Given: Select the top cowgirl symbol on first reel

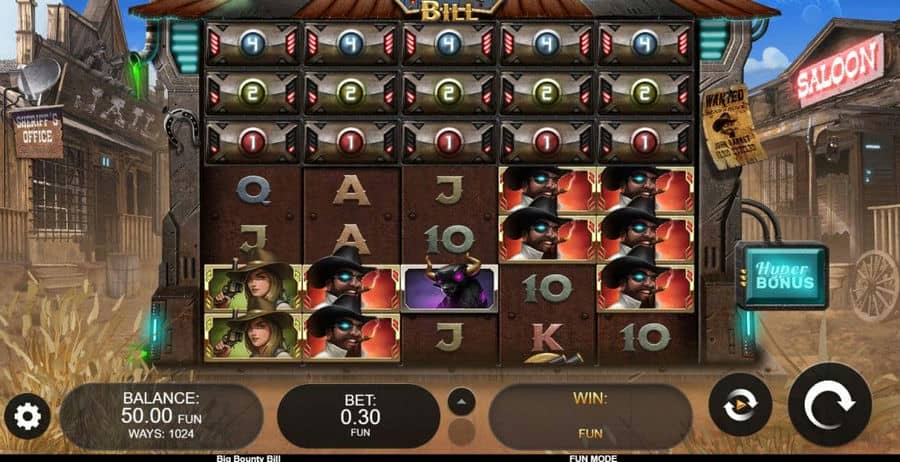Looking at the screenshot, I should [x=253, y=288].
